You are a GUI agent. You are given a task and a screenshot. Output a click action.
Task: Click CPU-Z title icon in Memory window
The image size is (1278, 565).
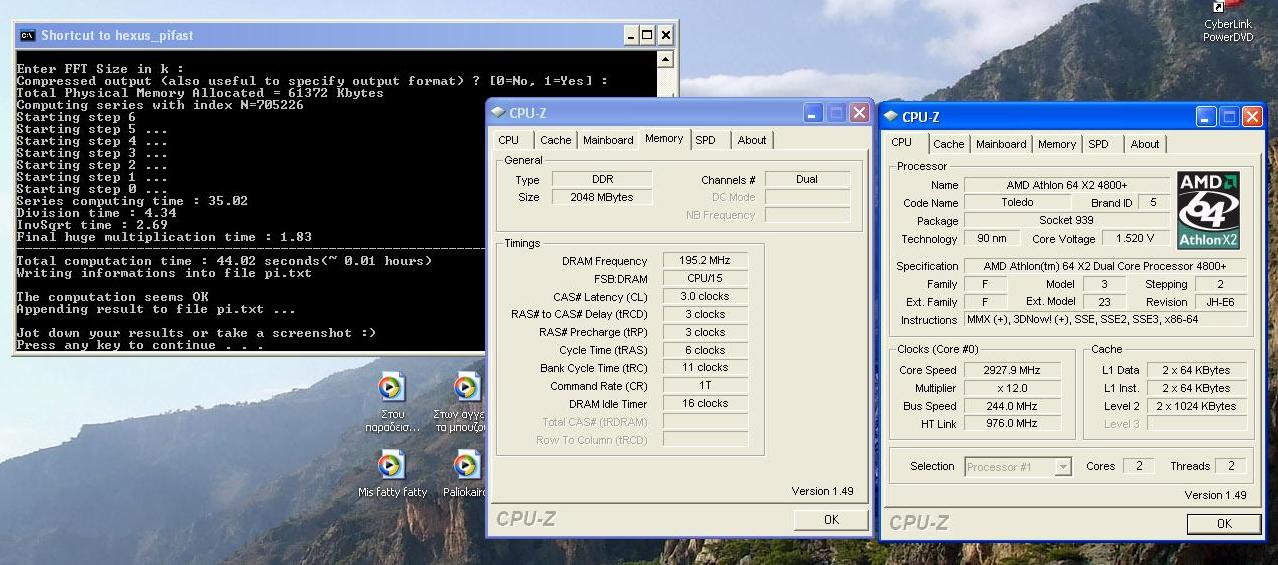click(x=498, y=113)
